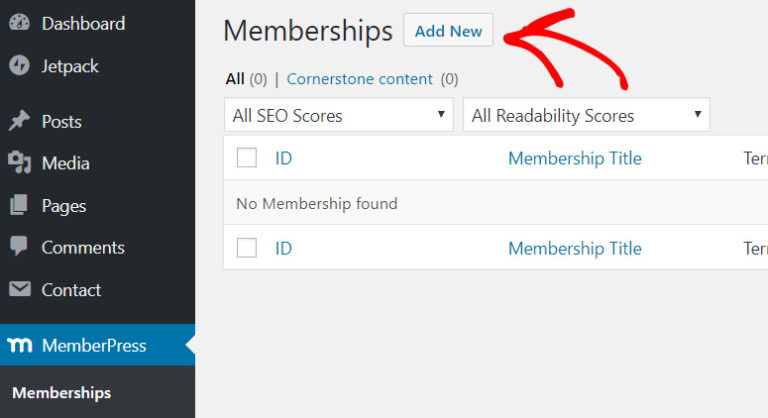Show All memberships filter link
The width and height of the screenshot is (768, 418).
(x=235, y=79)
